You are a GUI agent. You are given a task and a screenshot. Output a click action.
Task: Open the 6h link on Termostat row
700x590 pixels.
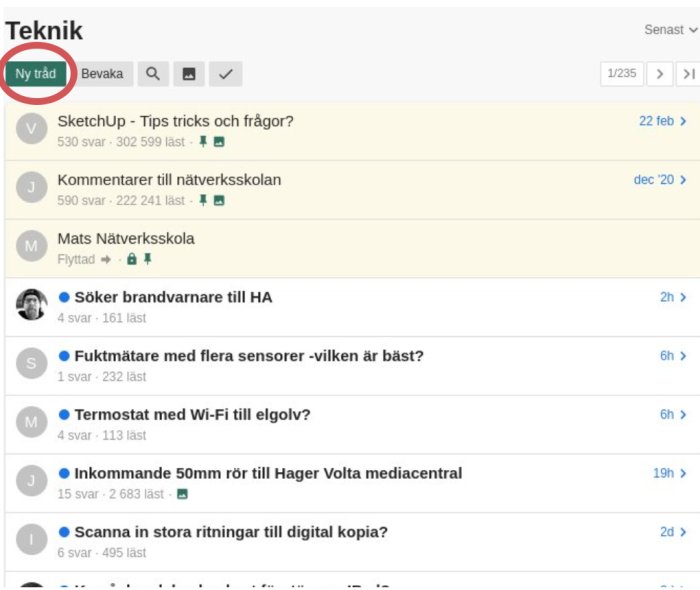click(667, 415)
